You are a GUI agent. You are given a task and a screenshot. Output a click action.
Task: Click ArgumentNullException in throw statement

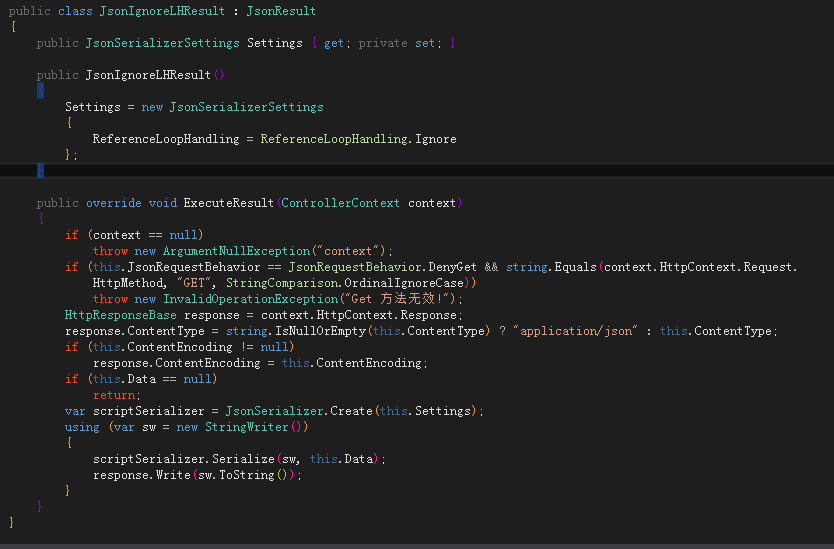[237, 251]
